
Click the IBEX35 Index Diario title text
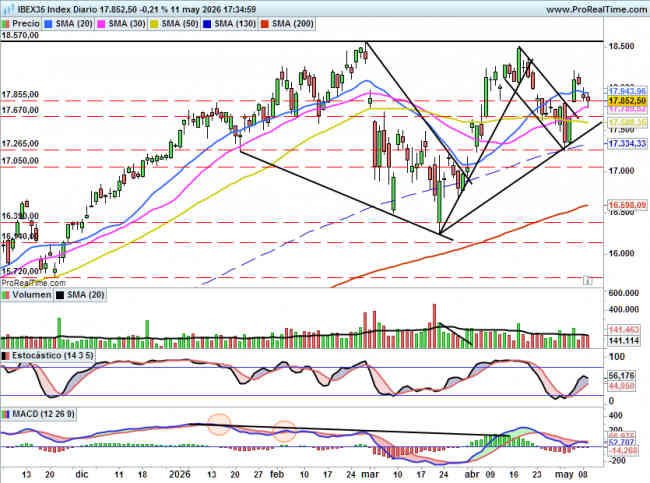(58, 9)
